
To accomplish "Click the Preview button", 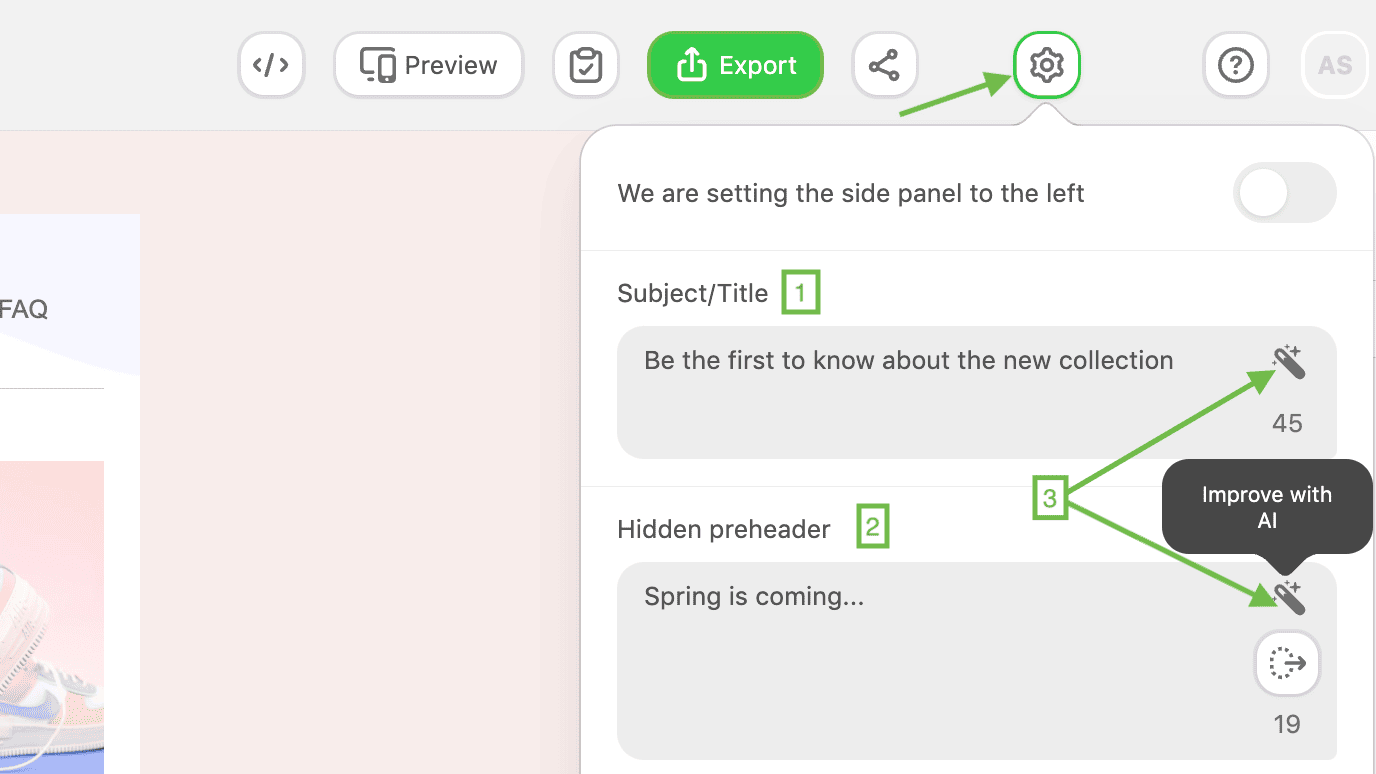I will coord(428,65).
